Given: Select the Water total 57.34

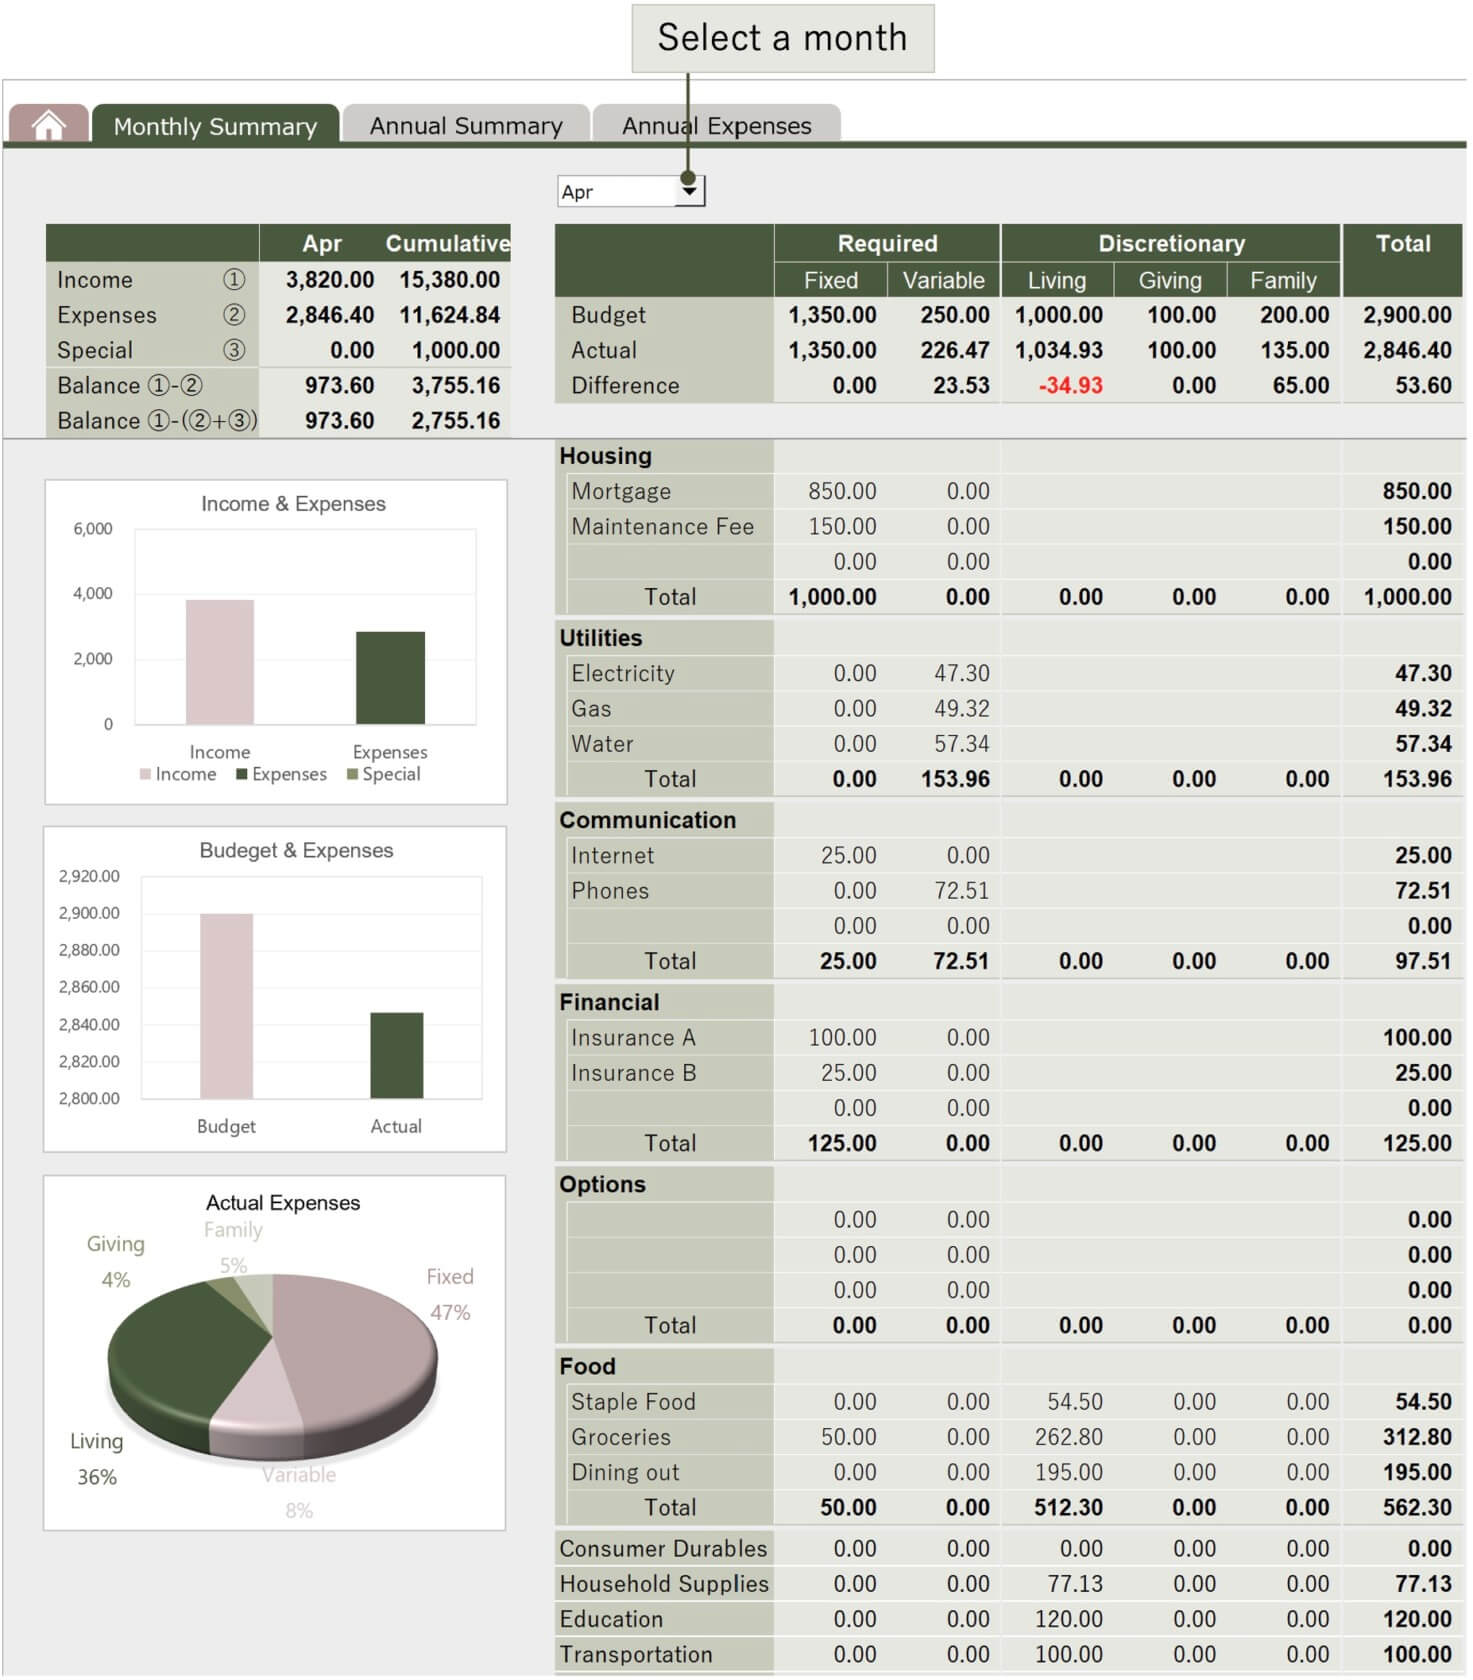Looking at the screenshot, I should [x=1423, y=744].
